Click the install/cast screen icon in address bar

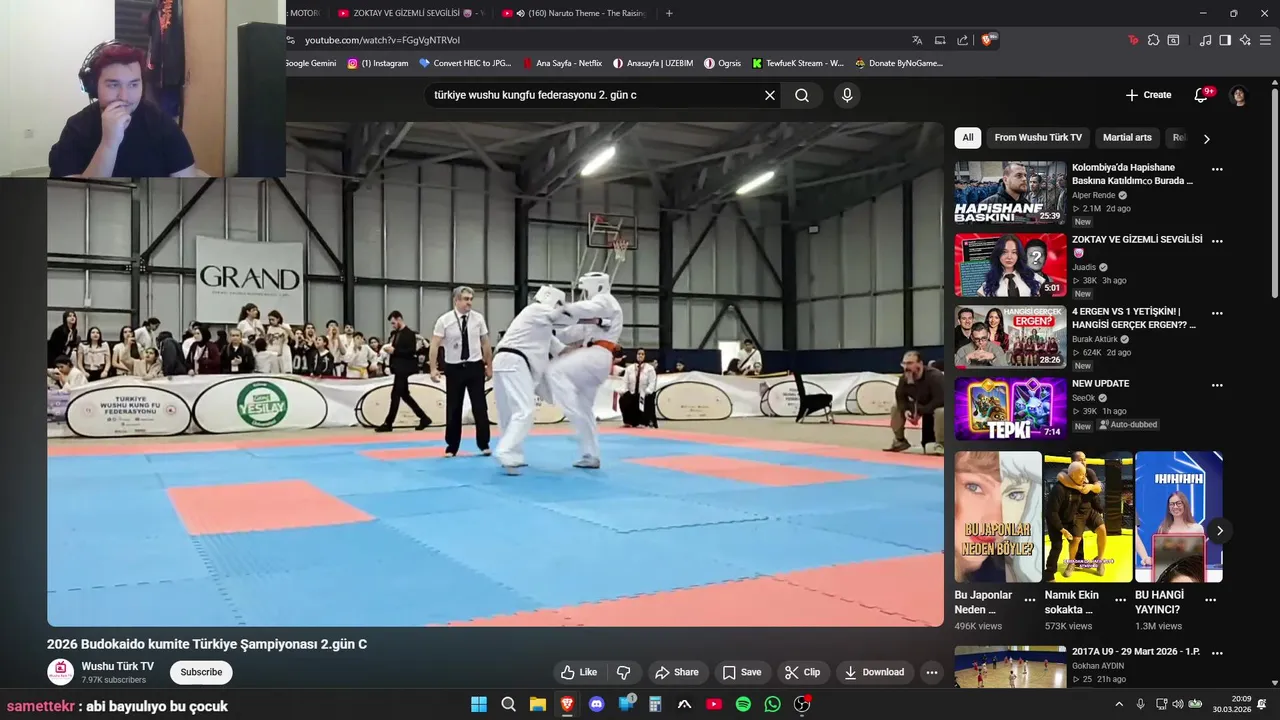(x=940, y=40)
